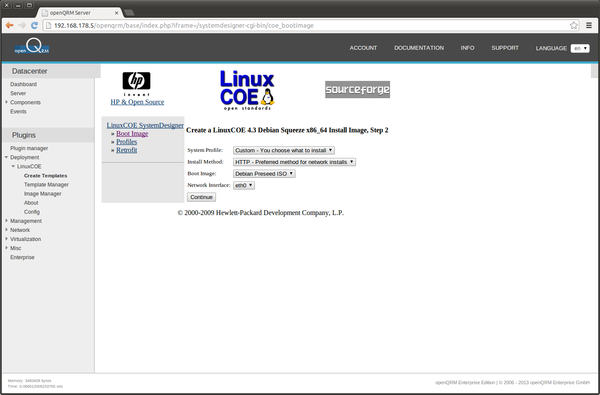Open the Boot Image dropdown
The height and width of the screenshot is (395, 600).
click(x=264, y=174)
